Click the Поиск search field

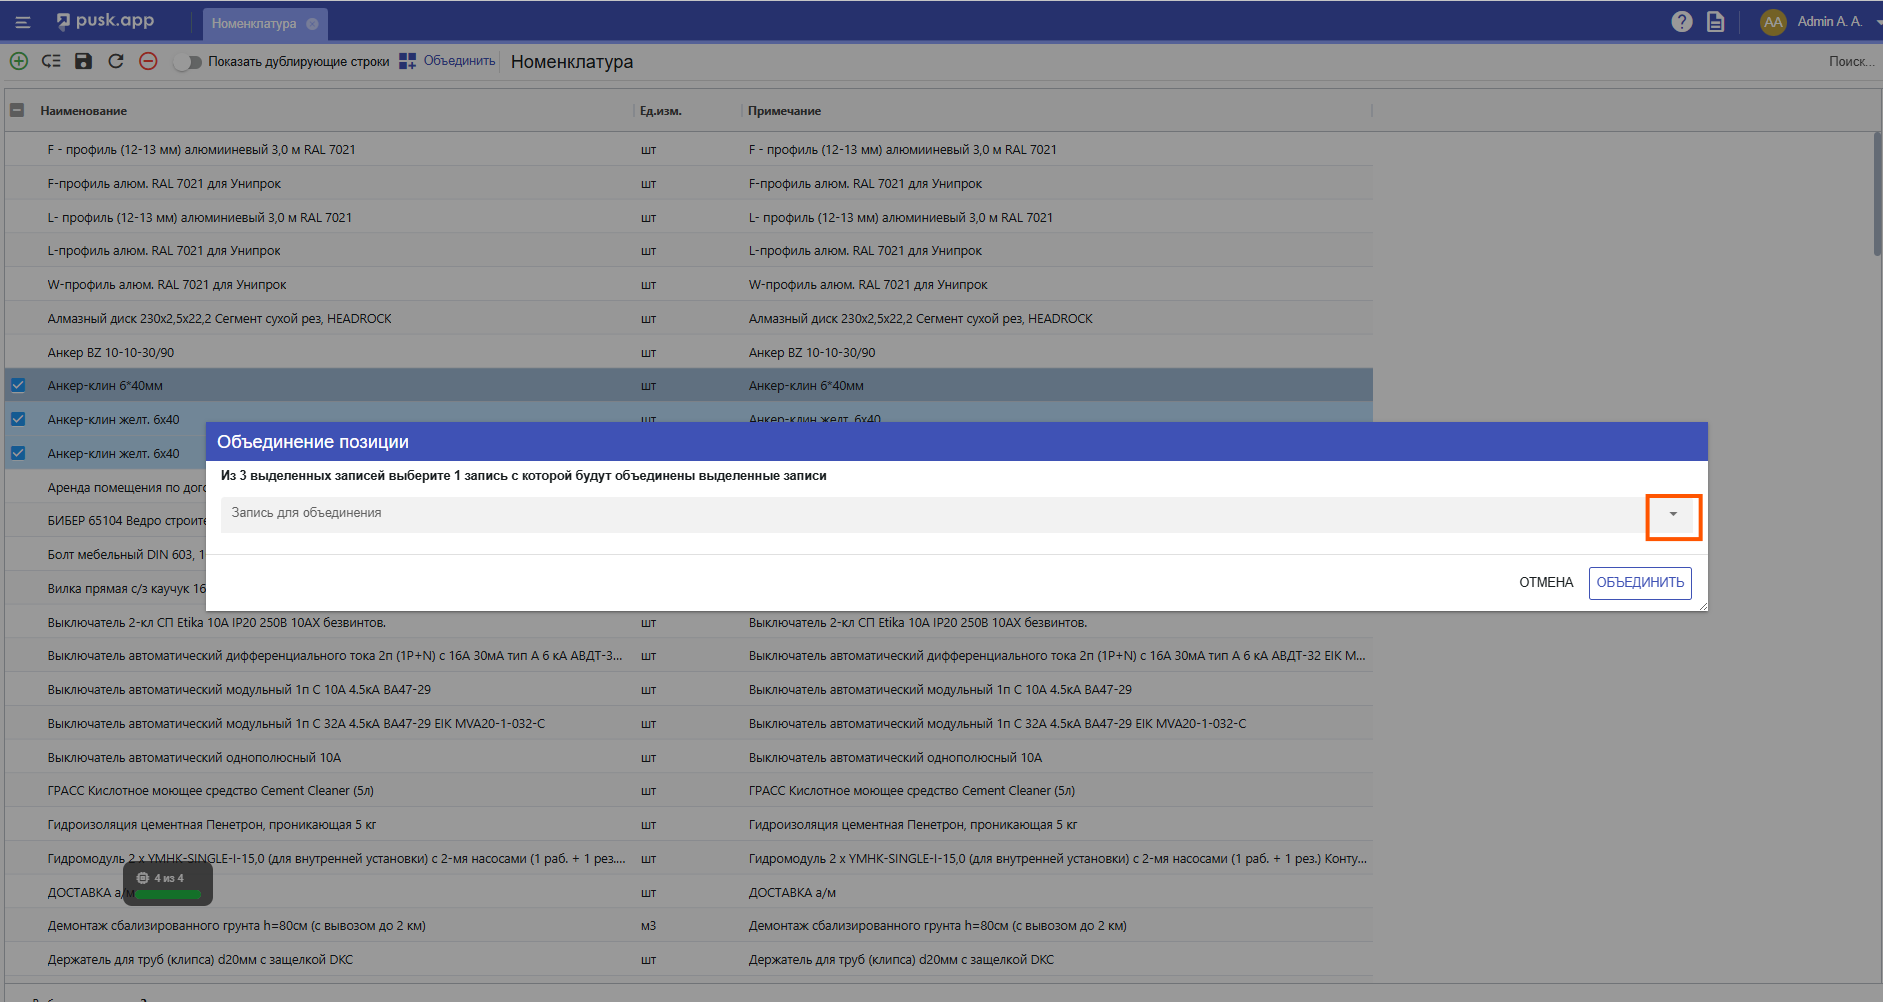1851,62
